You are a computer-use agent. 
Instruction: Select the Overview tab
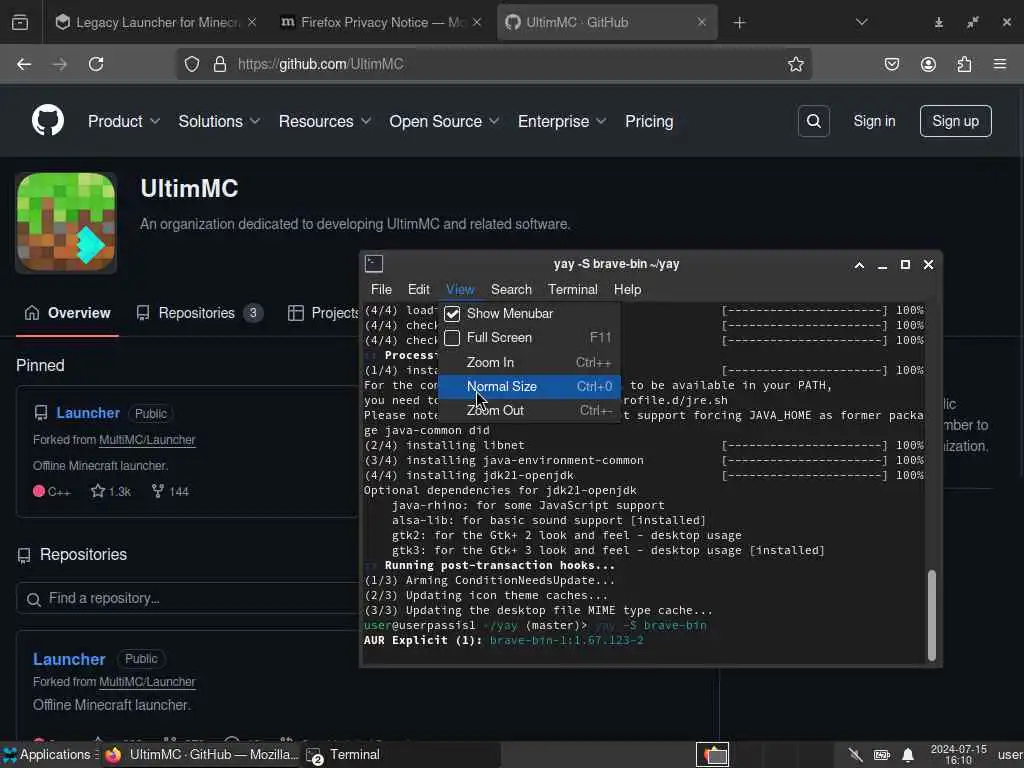[x=67, y=313]
